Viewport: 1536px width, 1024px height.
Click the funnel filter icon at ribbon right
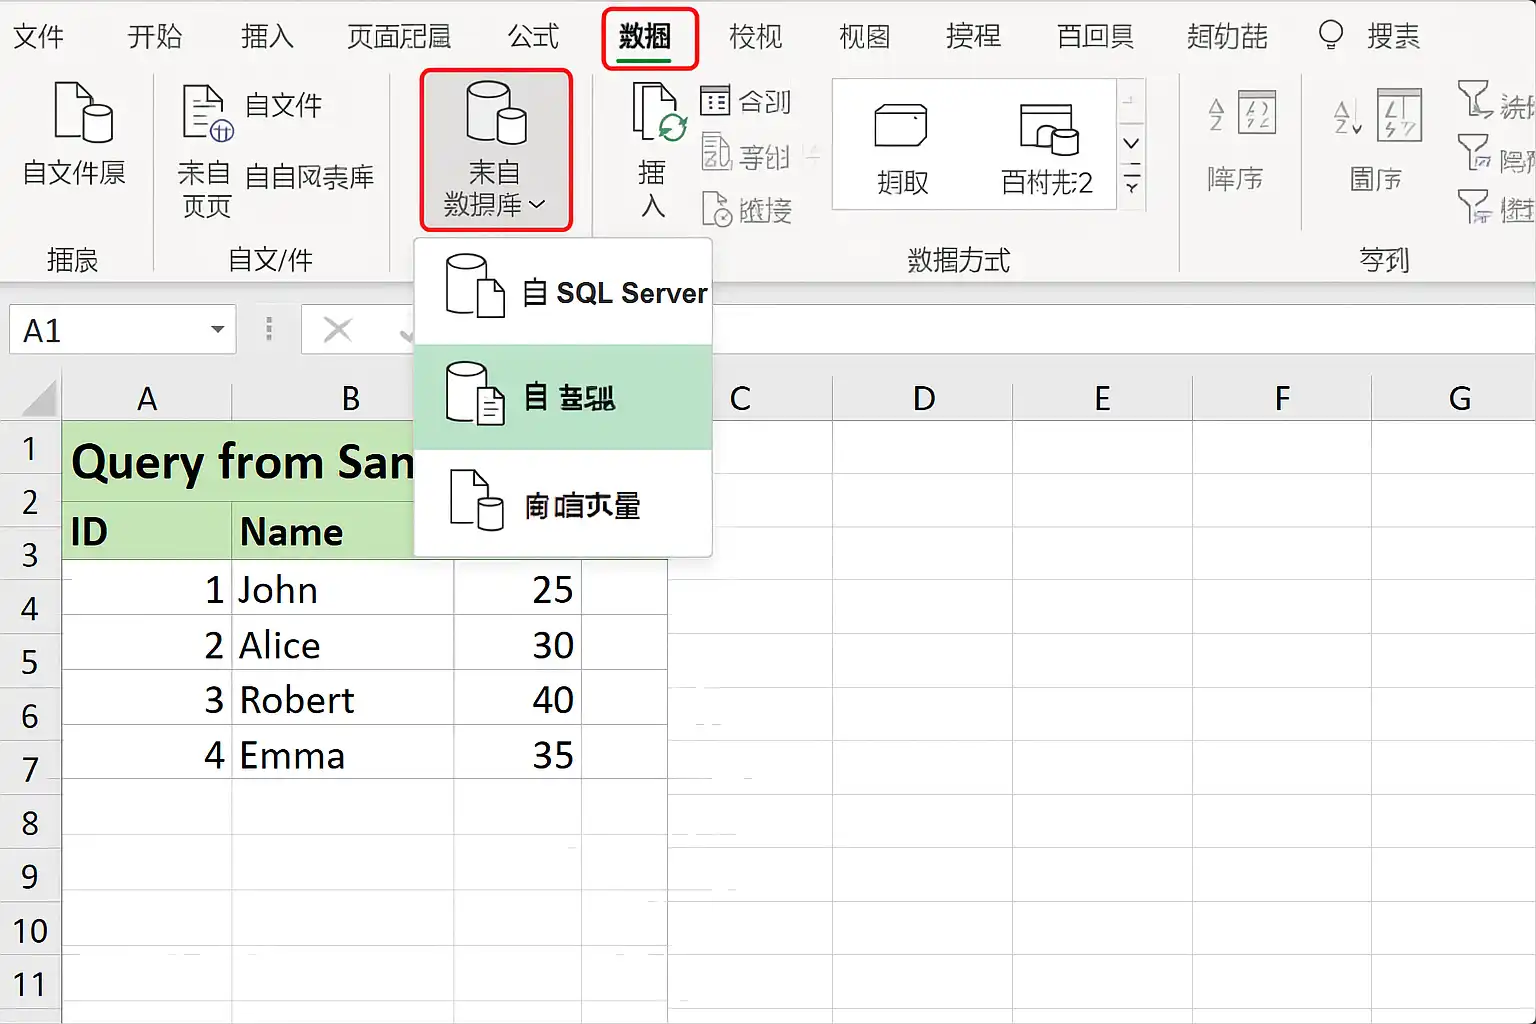click(x=1473, y=99)
